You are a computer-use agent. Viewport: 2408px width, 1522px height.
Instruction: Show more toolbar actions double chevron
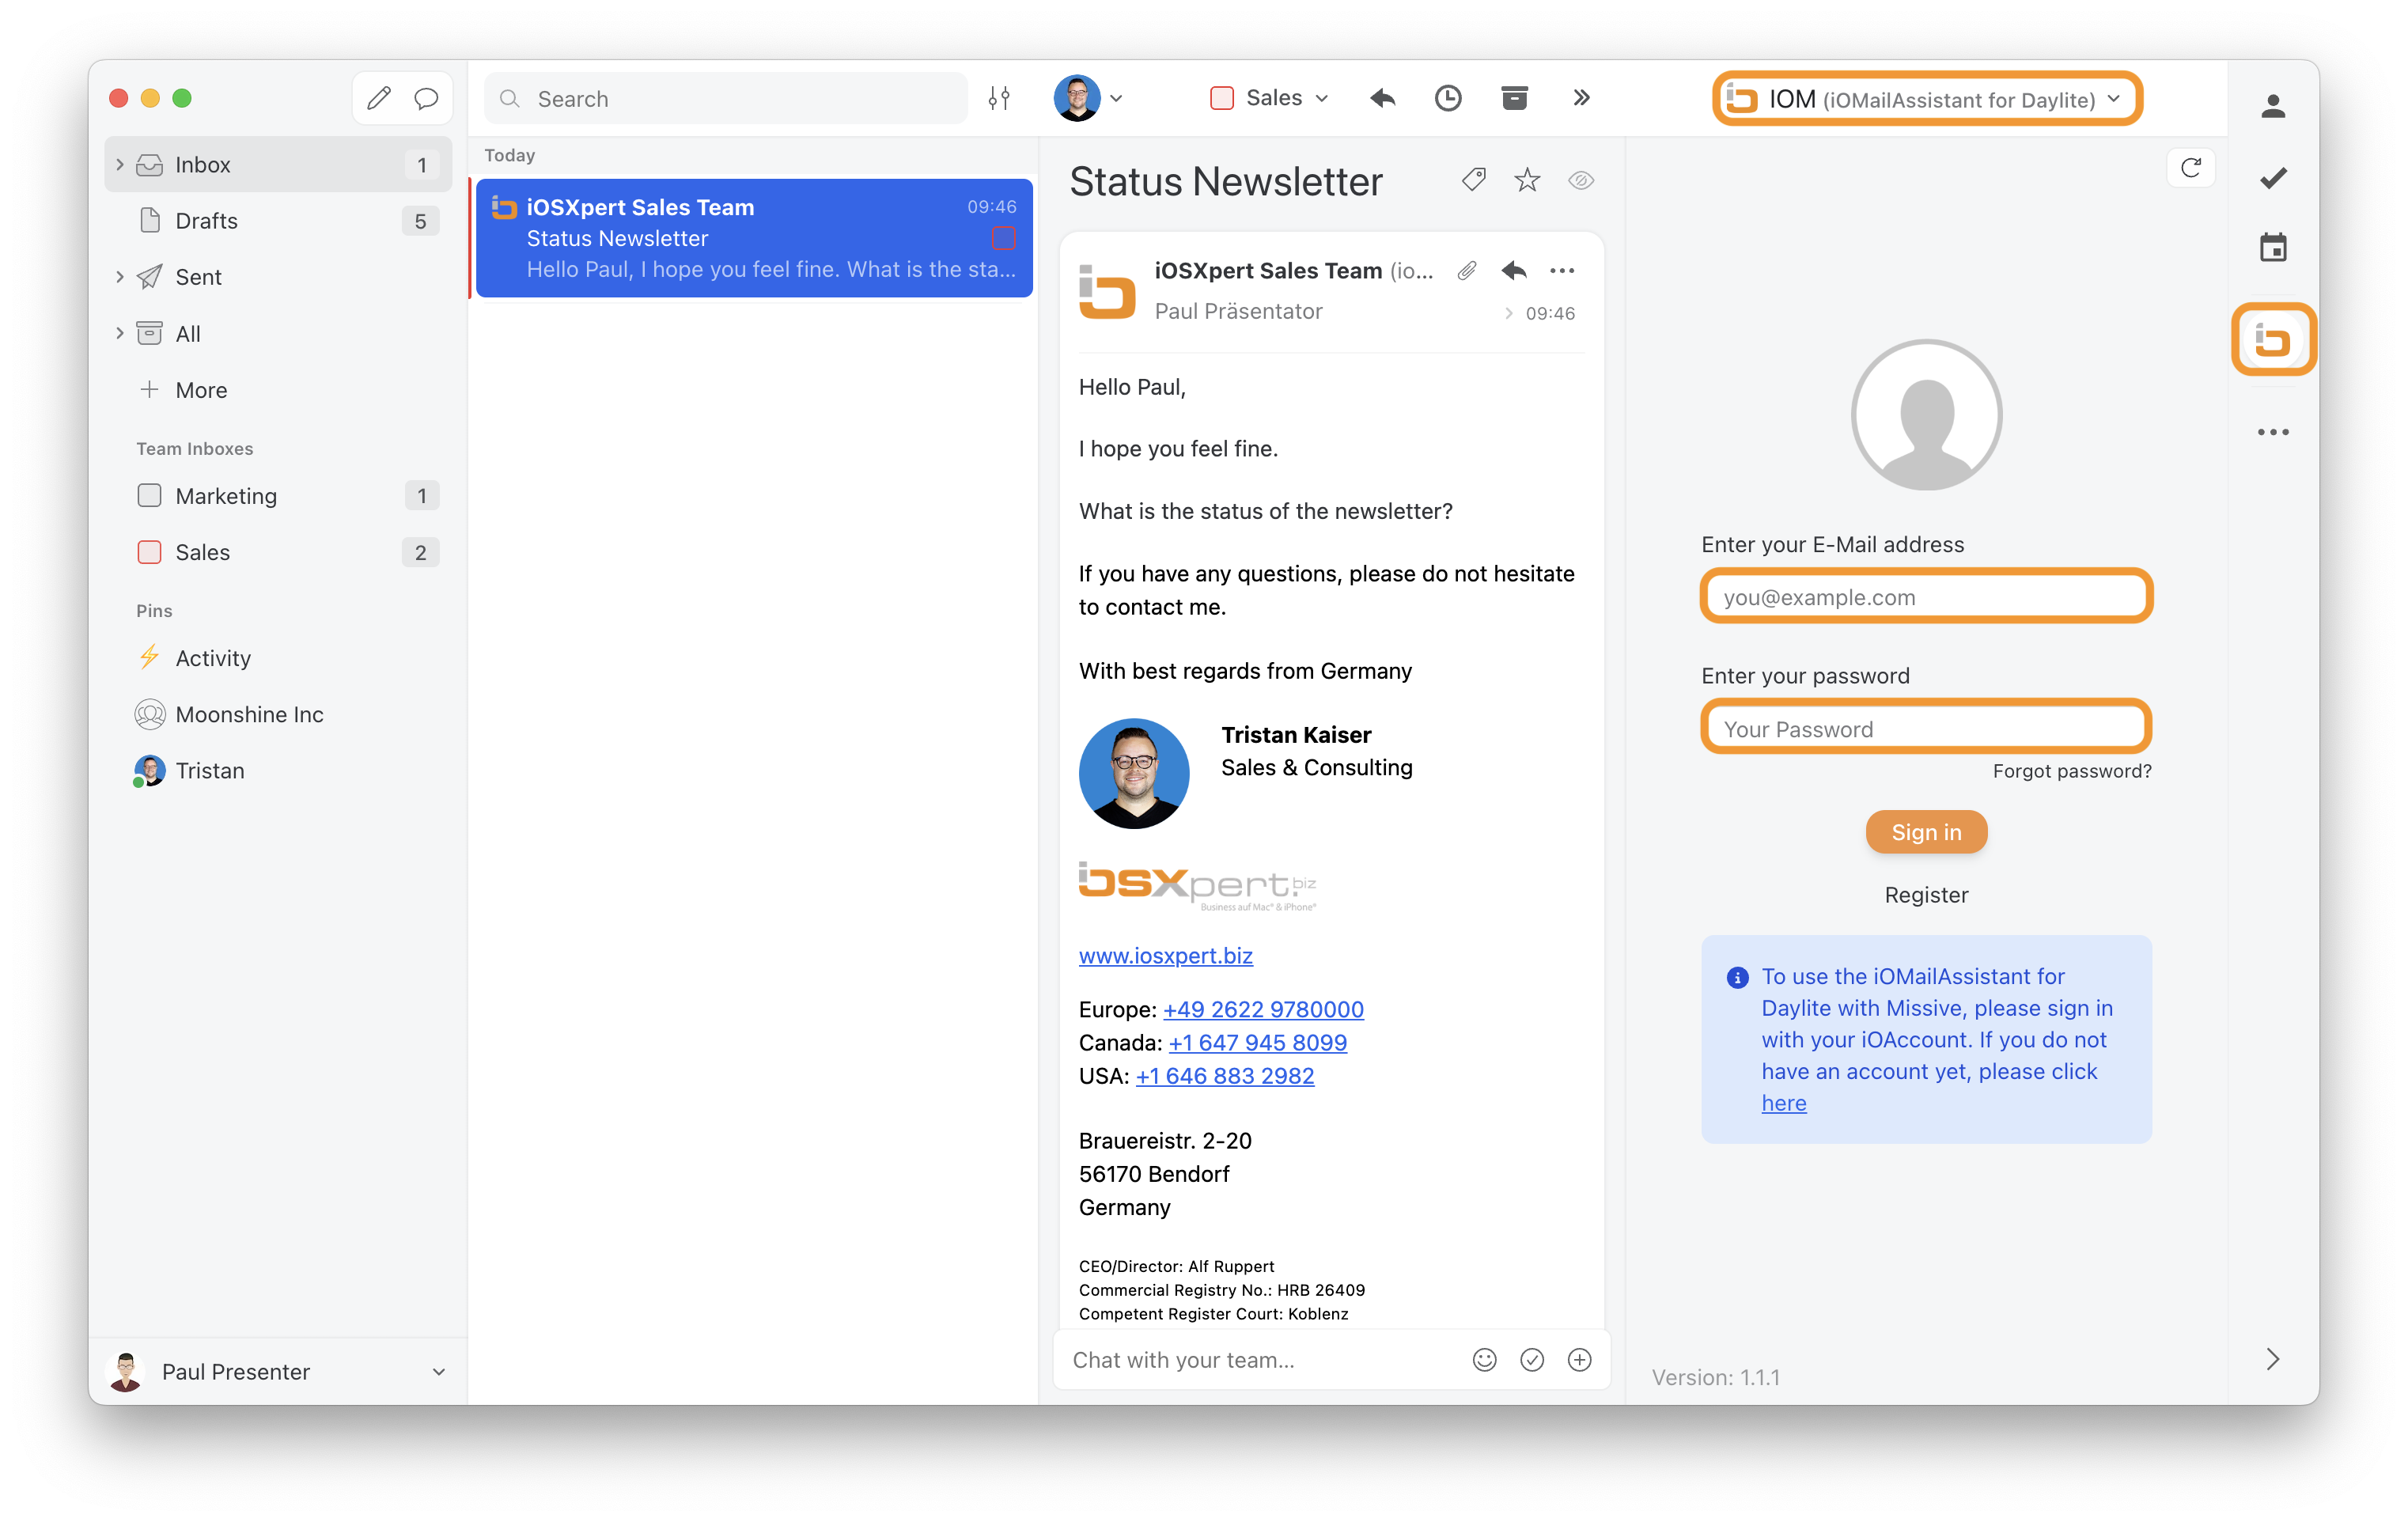[x=1581, y=98]
